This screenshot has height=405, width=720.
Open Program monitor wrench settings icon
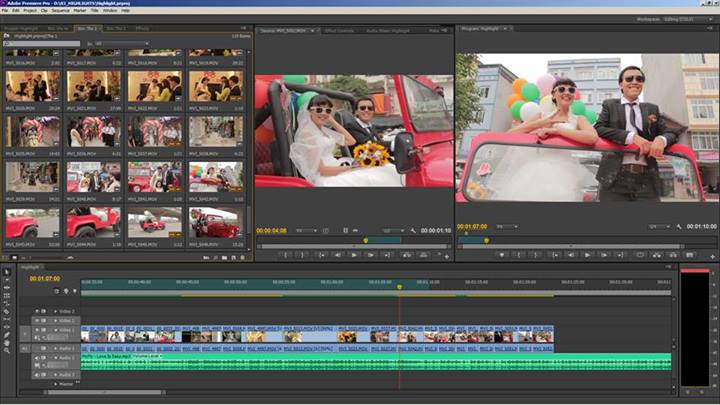pos(679,227)
